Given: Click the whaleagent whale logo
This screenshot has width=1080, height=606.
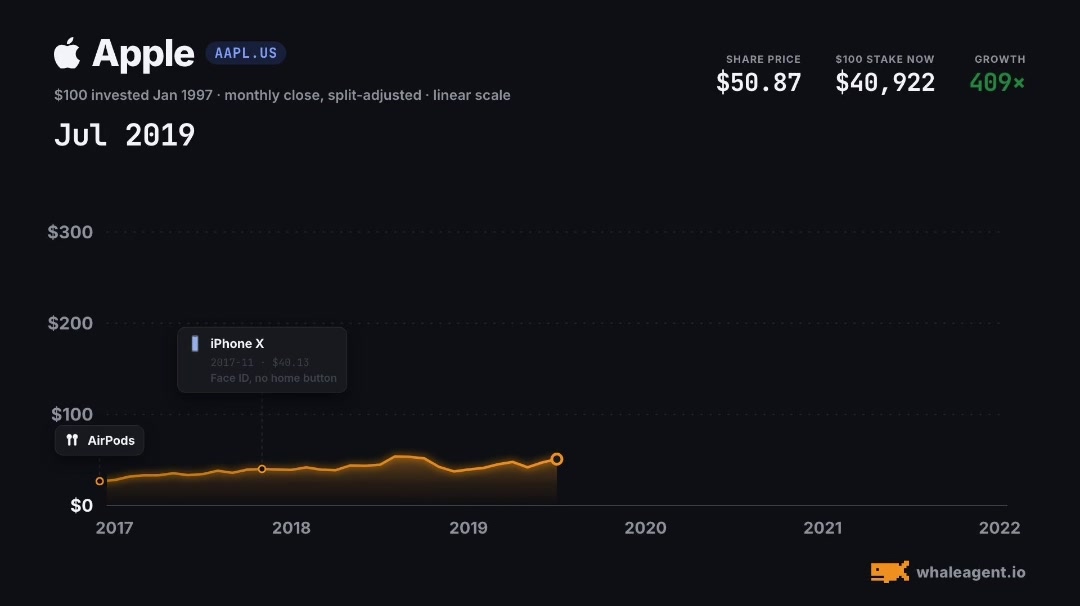Looking at the screenshot, I should pyautogui.click(x=889, y=572).
